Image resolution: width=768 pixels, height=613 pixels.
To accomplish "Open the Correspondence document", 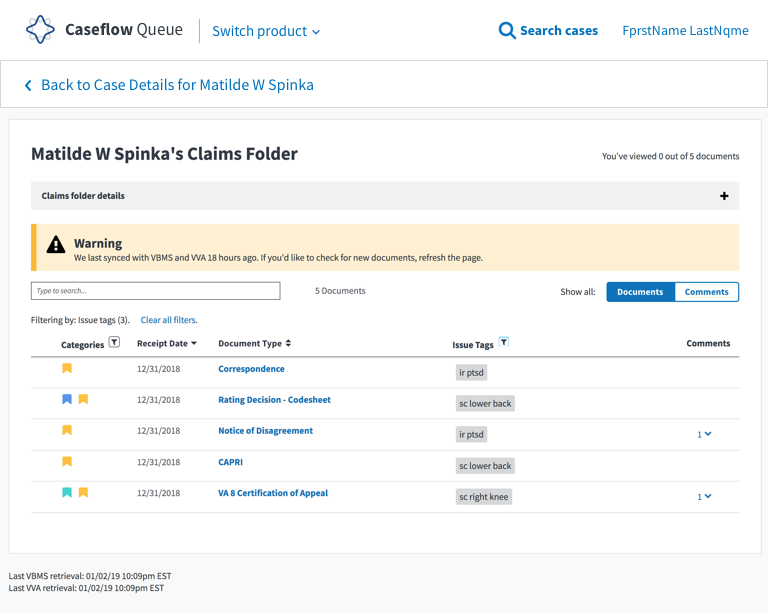I will coord(251,369).
